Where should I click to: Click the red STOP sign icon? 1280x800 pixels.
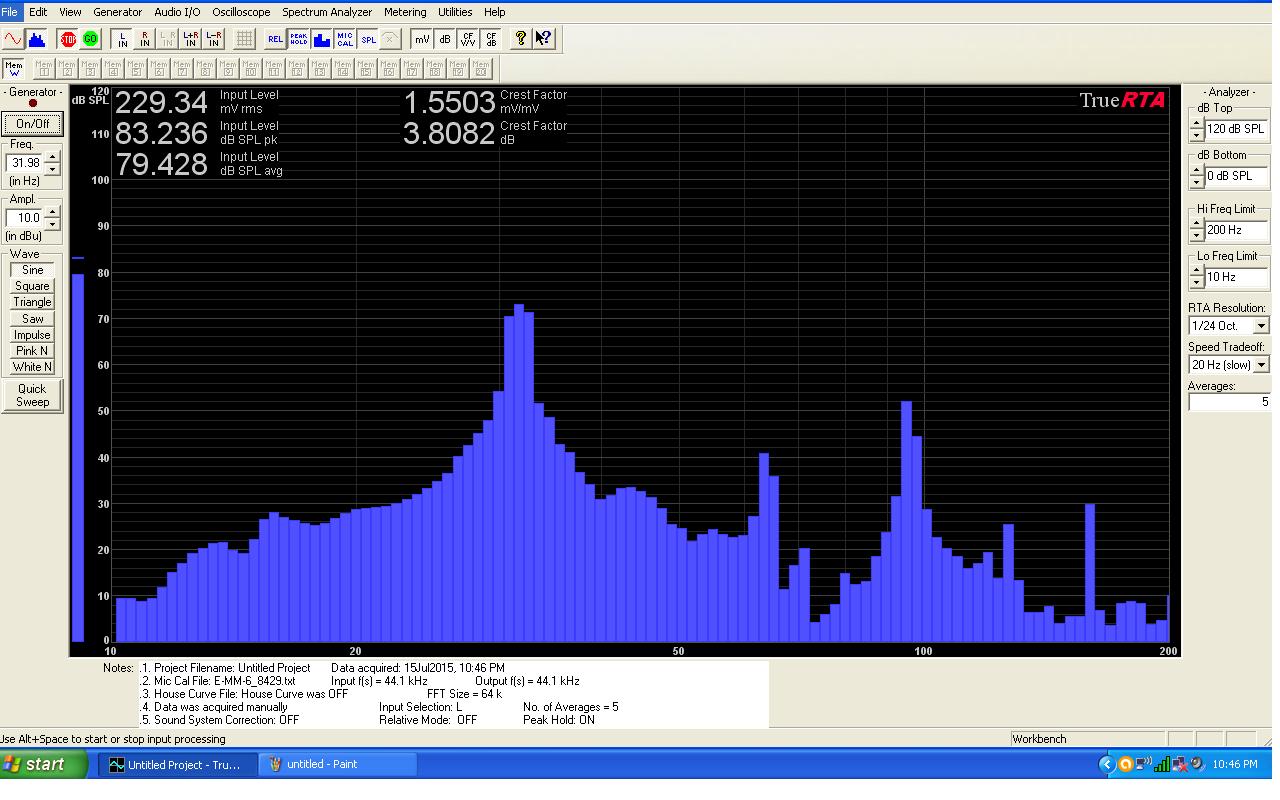[68, 39]
